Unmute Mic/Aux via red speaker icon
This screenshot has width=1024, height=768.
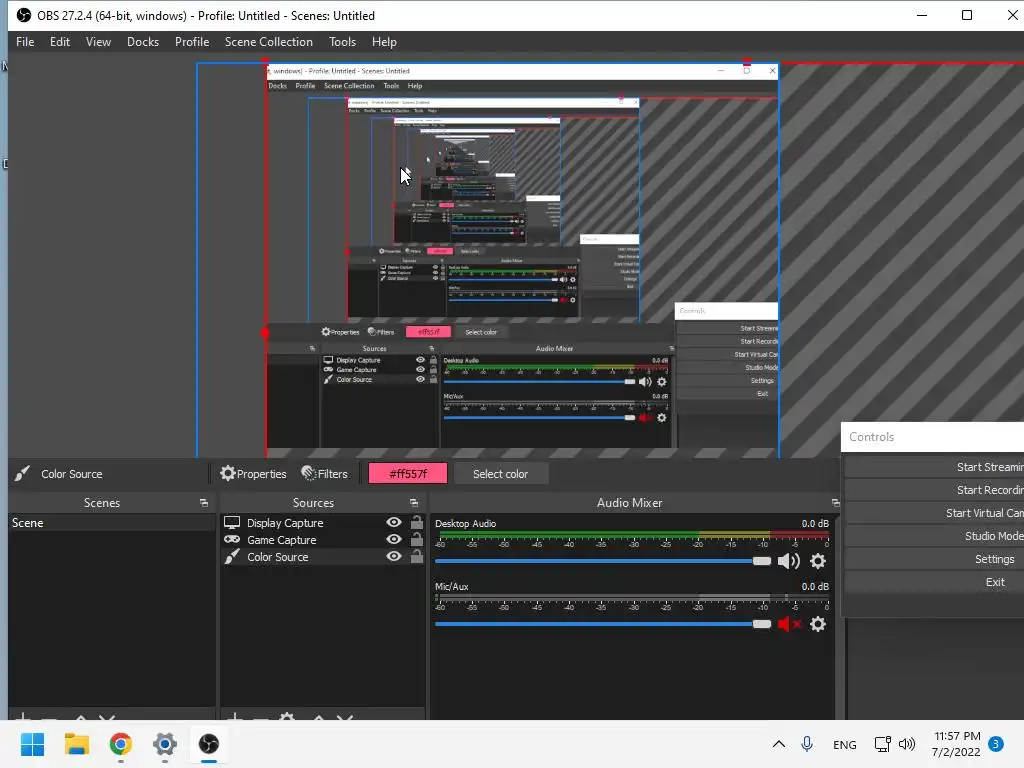[x=788, y=624]
